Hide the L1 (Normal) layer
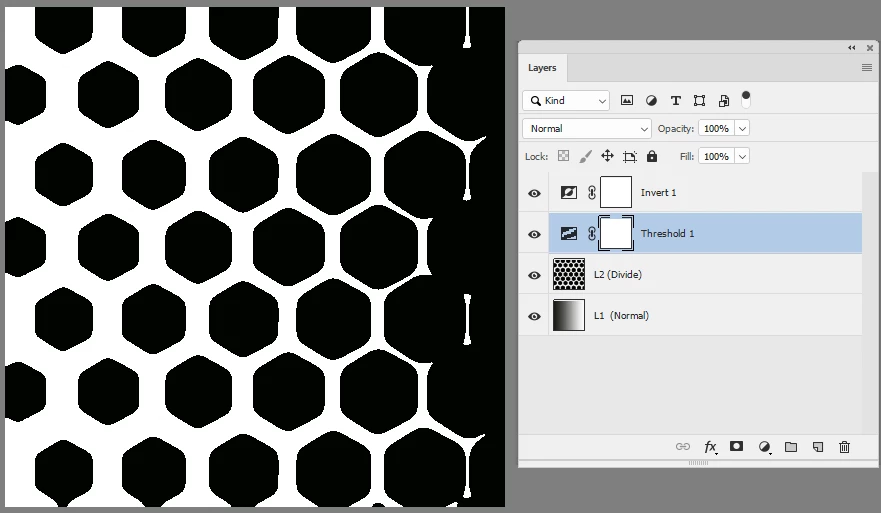 coord(534,316)
